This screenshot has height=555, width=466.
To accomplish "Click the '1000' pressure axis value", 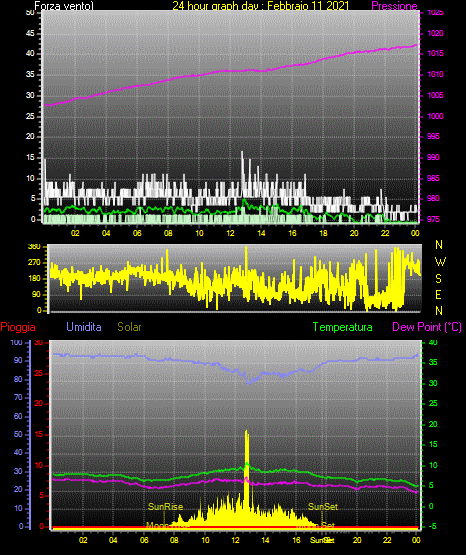I will click(435, 116).
